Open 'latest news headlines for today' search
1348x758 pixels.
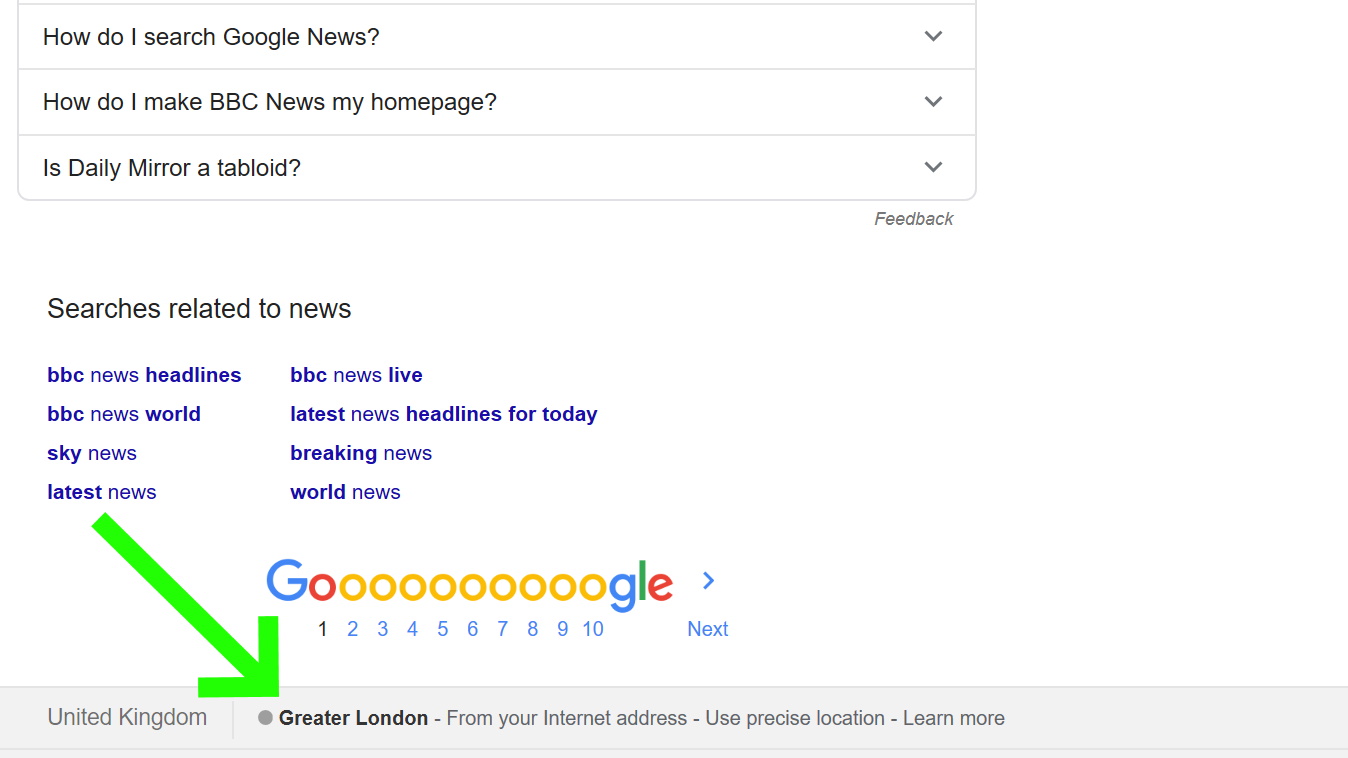(443, 414)
